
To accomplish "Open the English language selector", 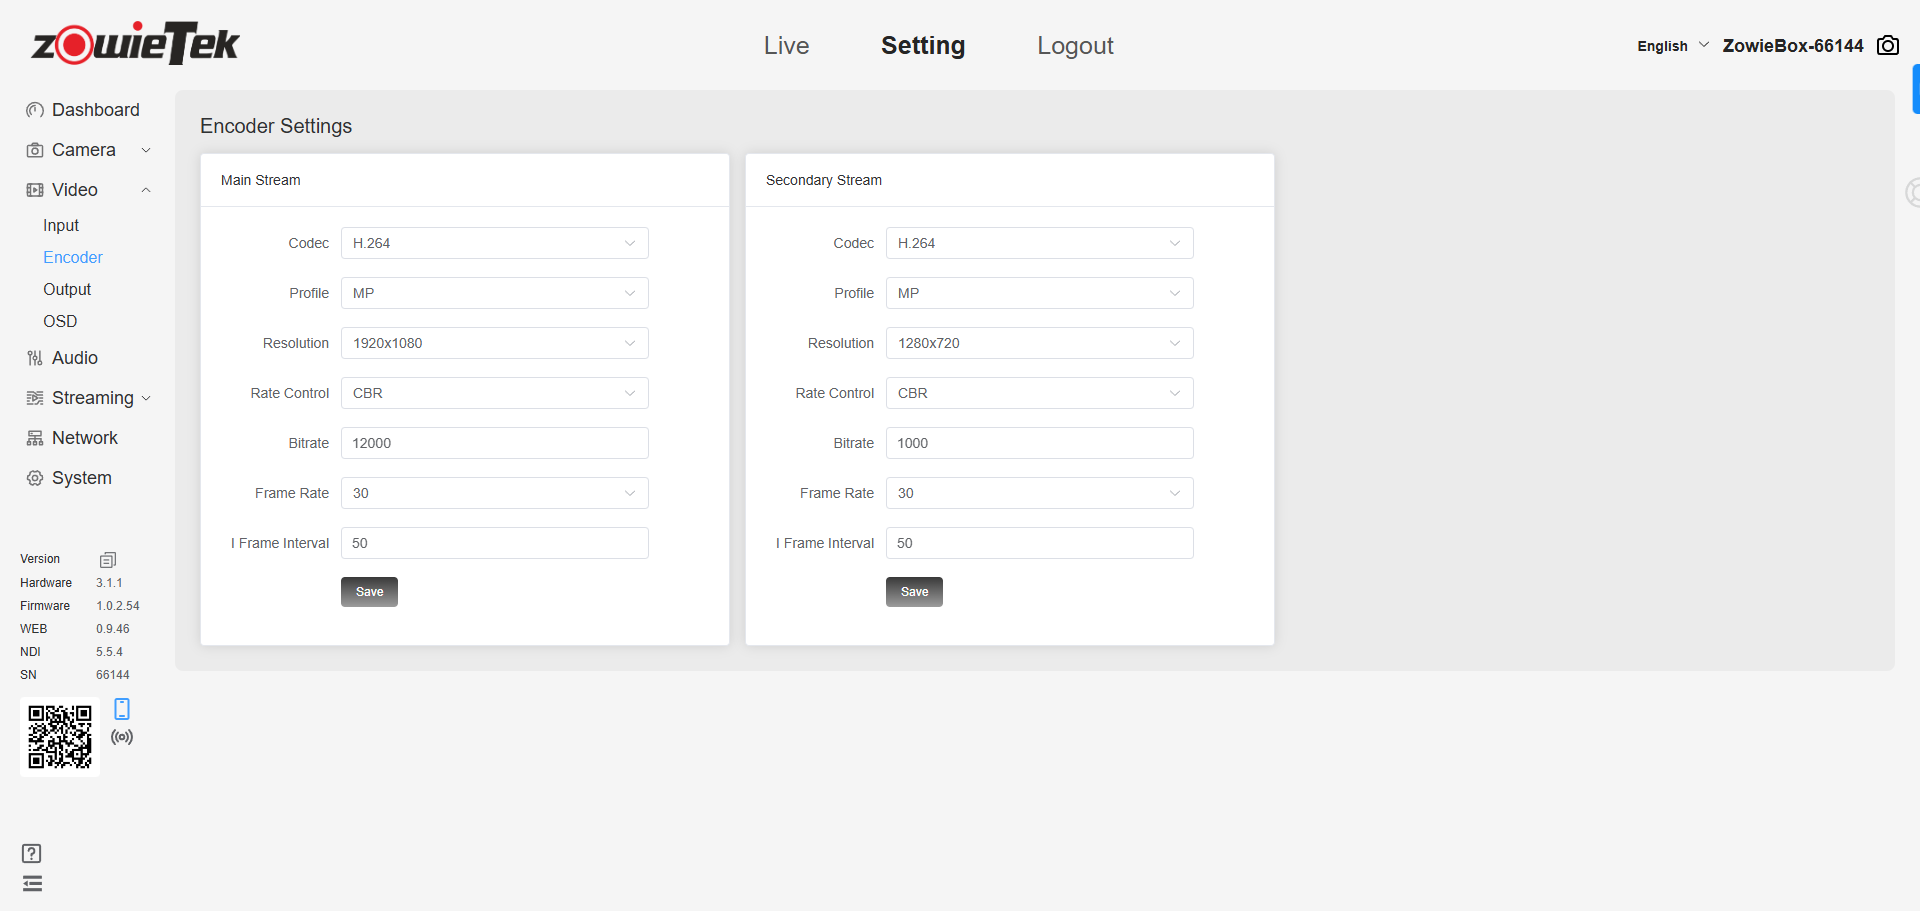I will tap(1671, 46).
